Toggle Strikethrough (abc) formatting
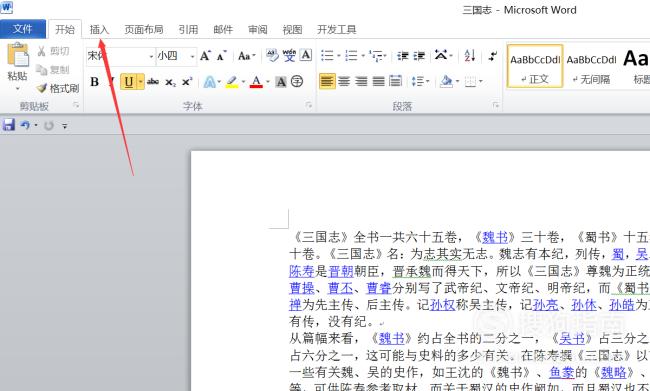The image size is (650, 391). pos(153,82)
